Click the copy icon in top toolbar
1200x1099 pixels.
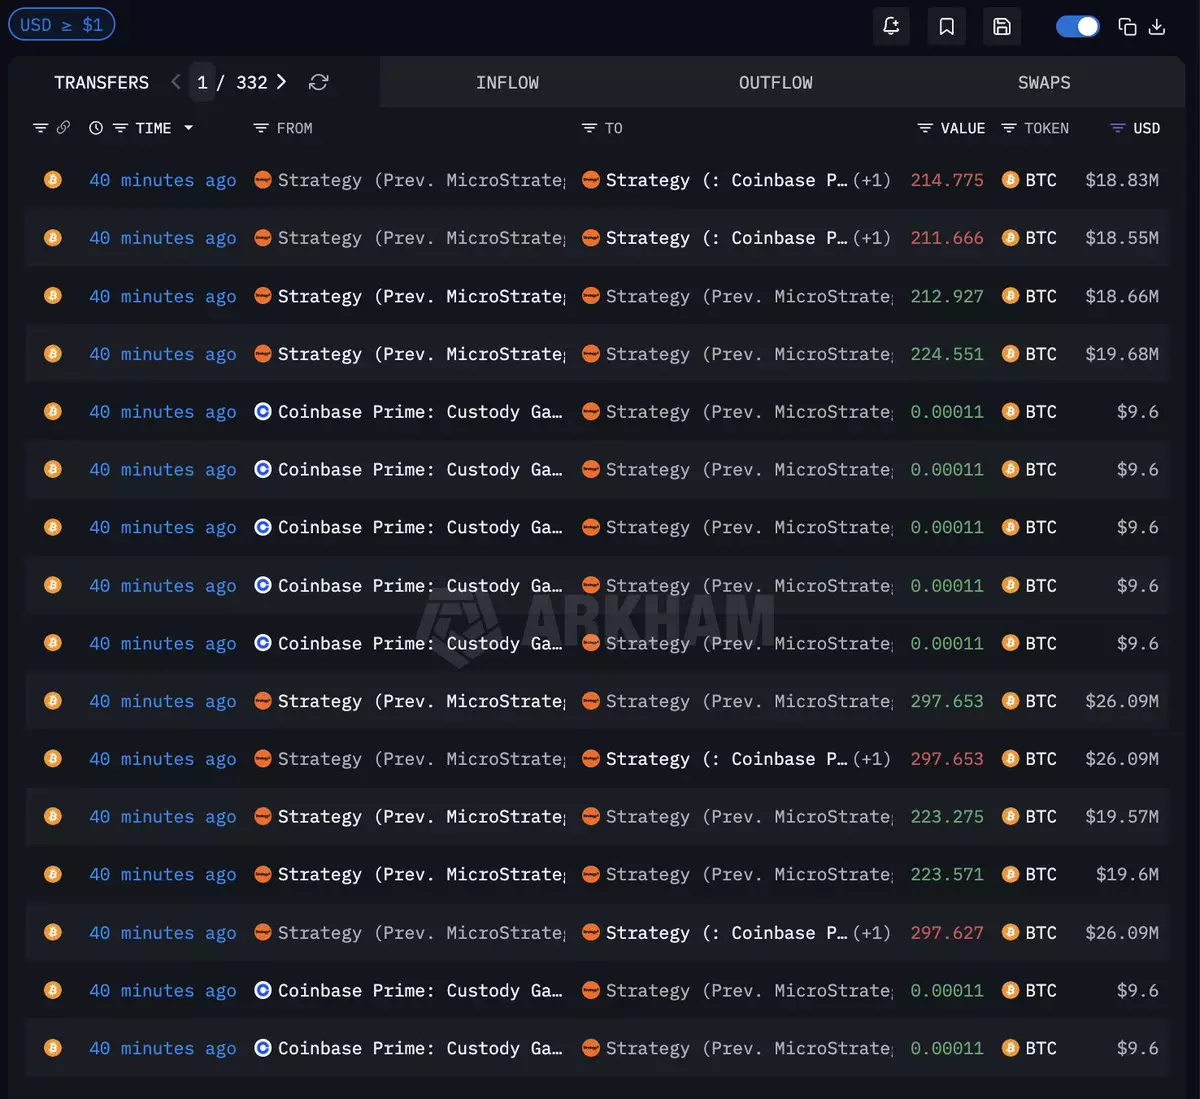1127,27
